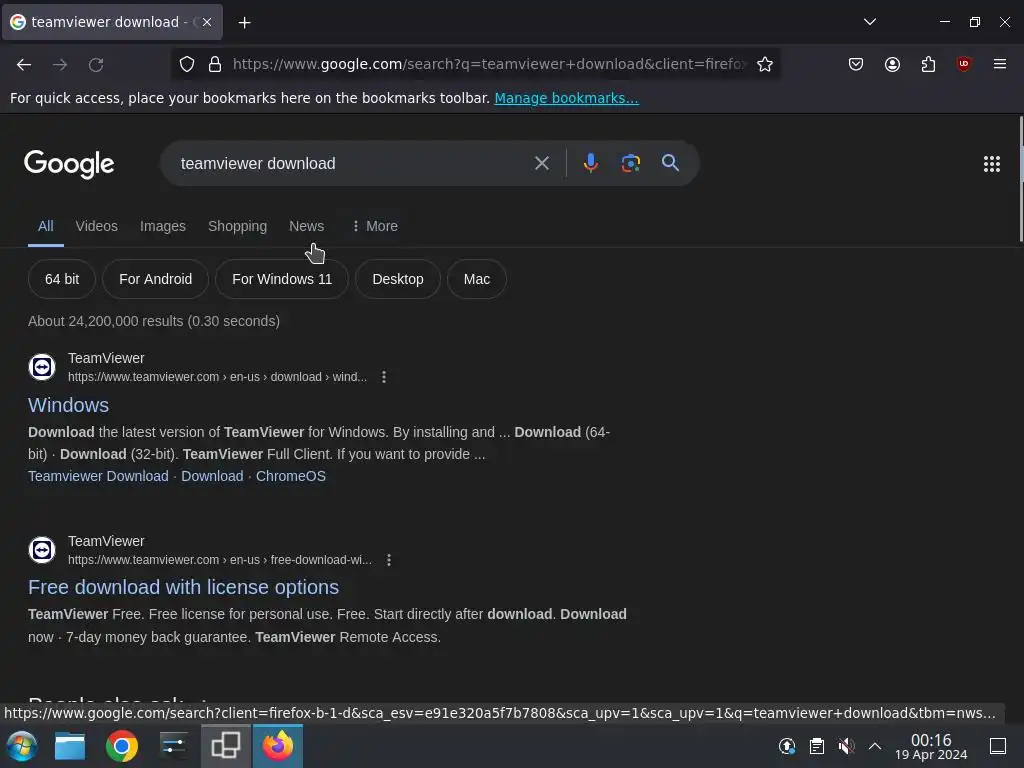Open the file manager from taskbar
The height and width of the screenshot is (768, 1024).
point(70,746)
